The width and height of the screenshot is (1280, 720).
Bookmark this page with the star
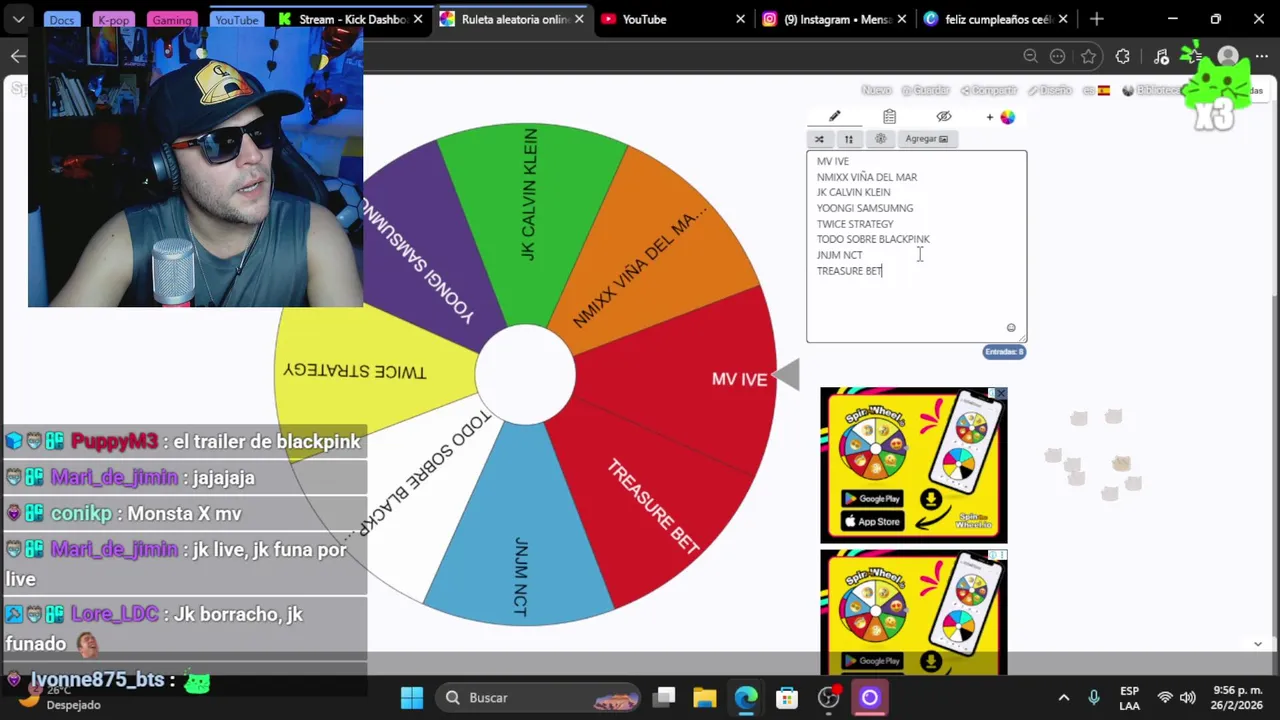coord(1089,56)
